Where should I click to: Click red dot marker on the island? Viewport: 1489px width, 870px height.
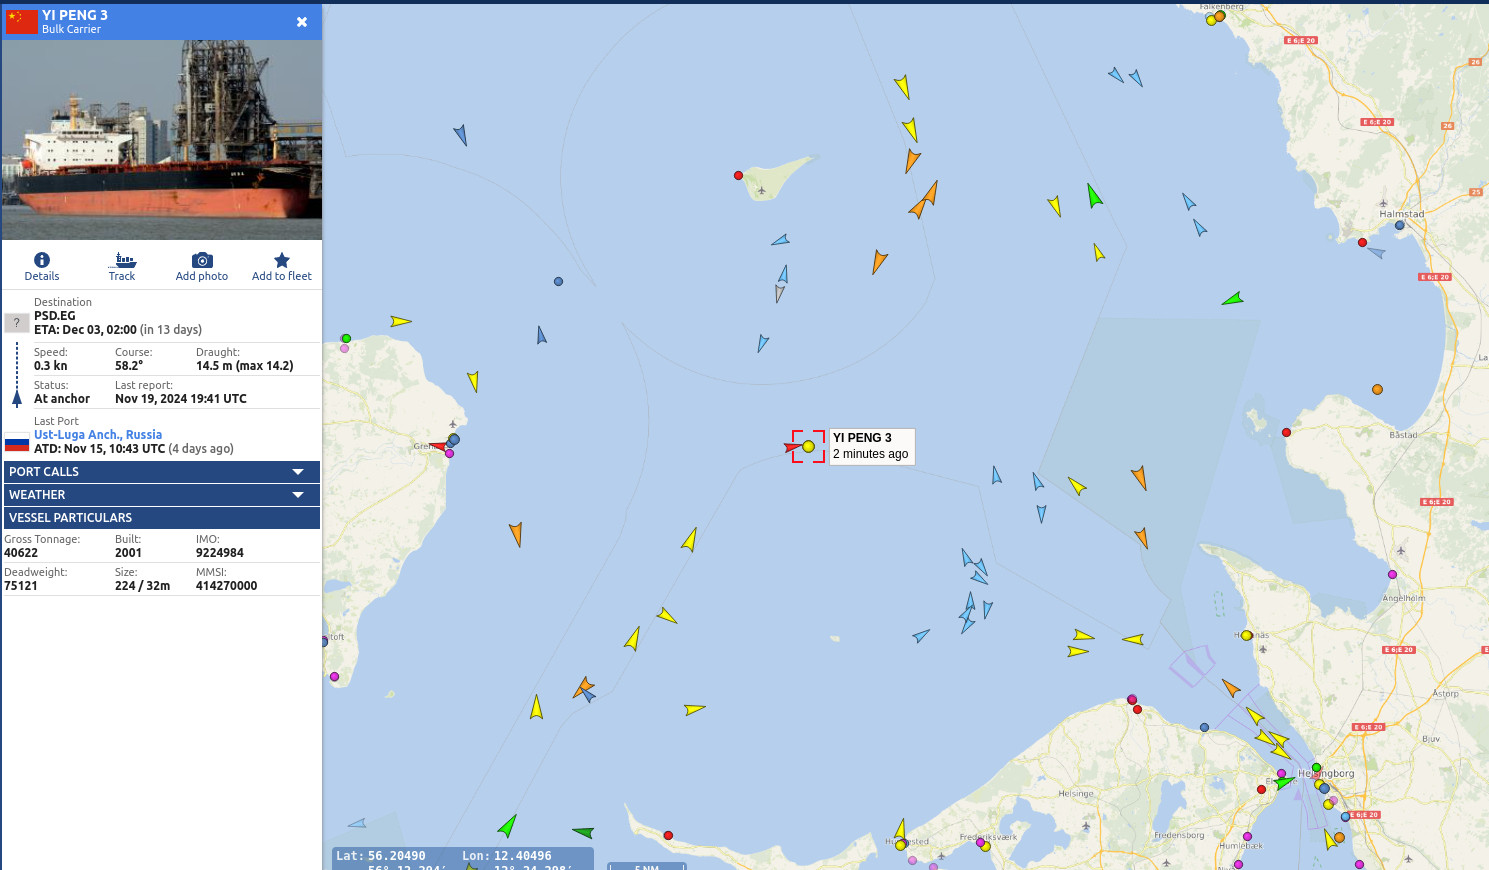point(739,175)
